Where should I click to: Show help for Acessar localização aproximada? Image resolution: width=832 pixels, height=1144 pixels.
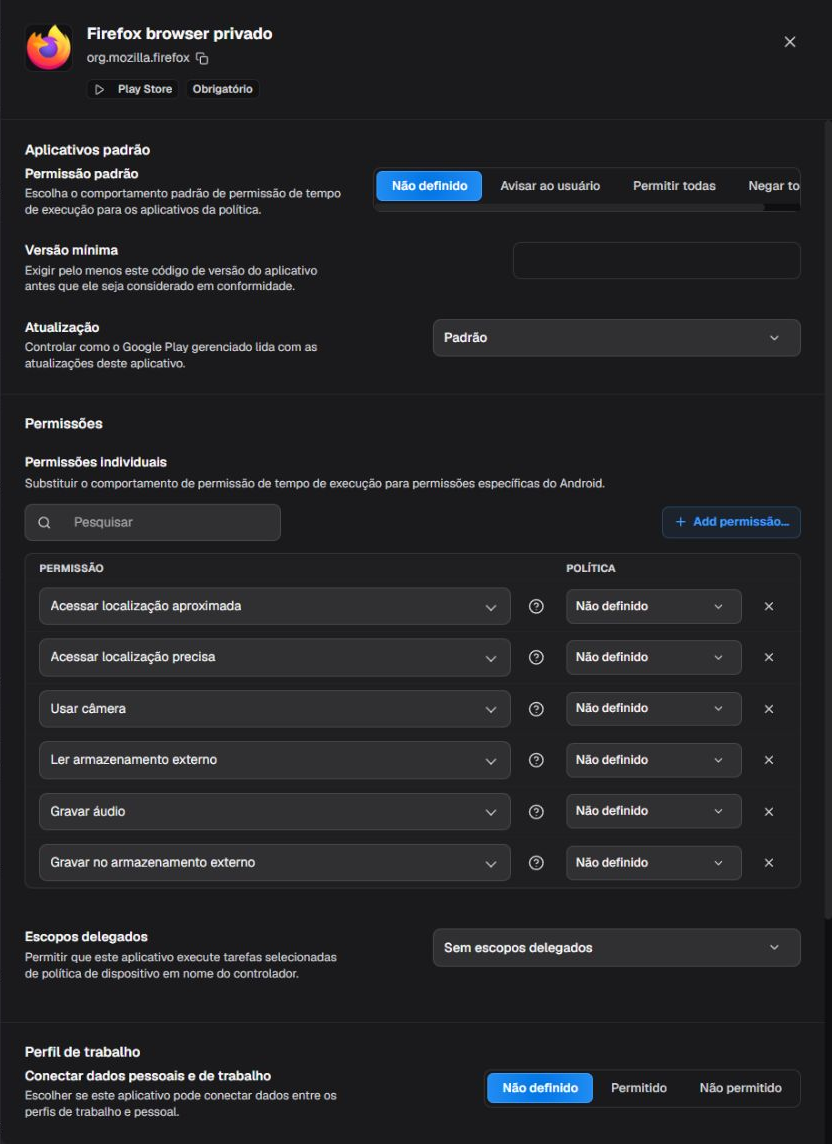(536, 606)
